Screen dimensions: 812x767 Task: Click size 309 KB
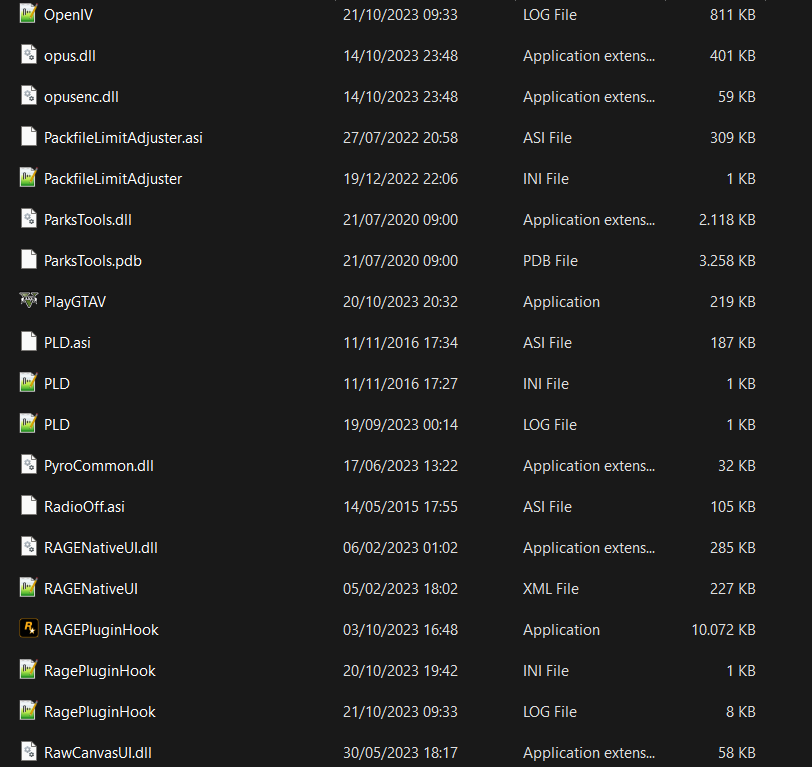tap(732, 138)
